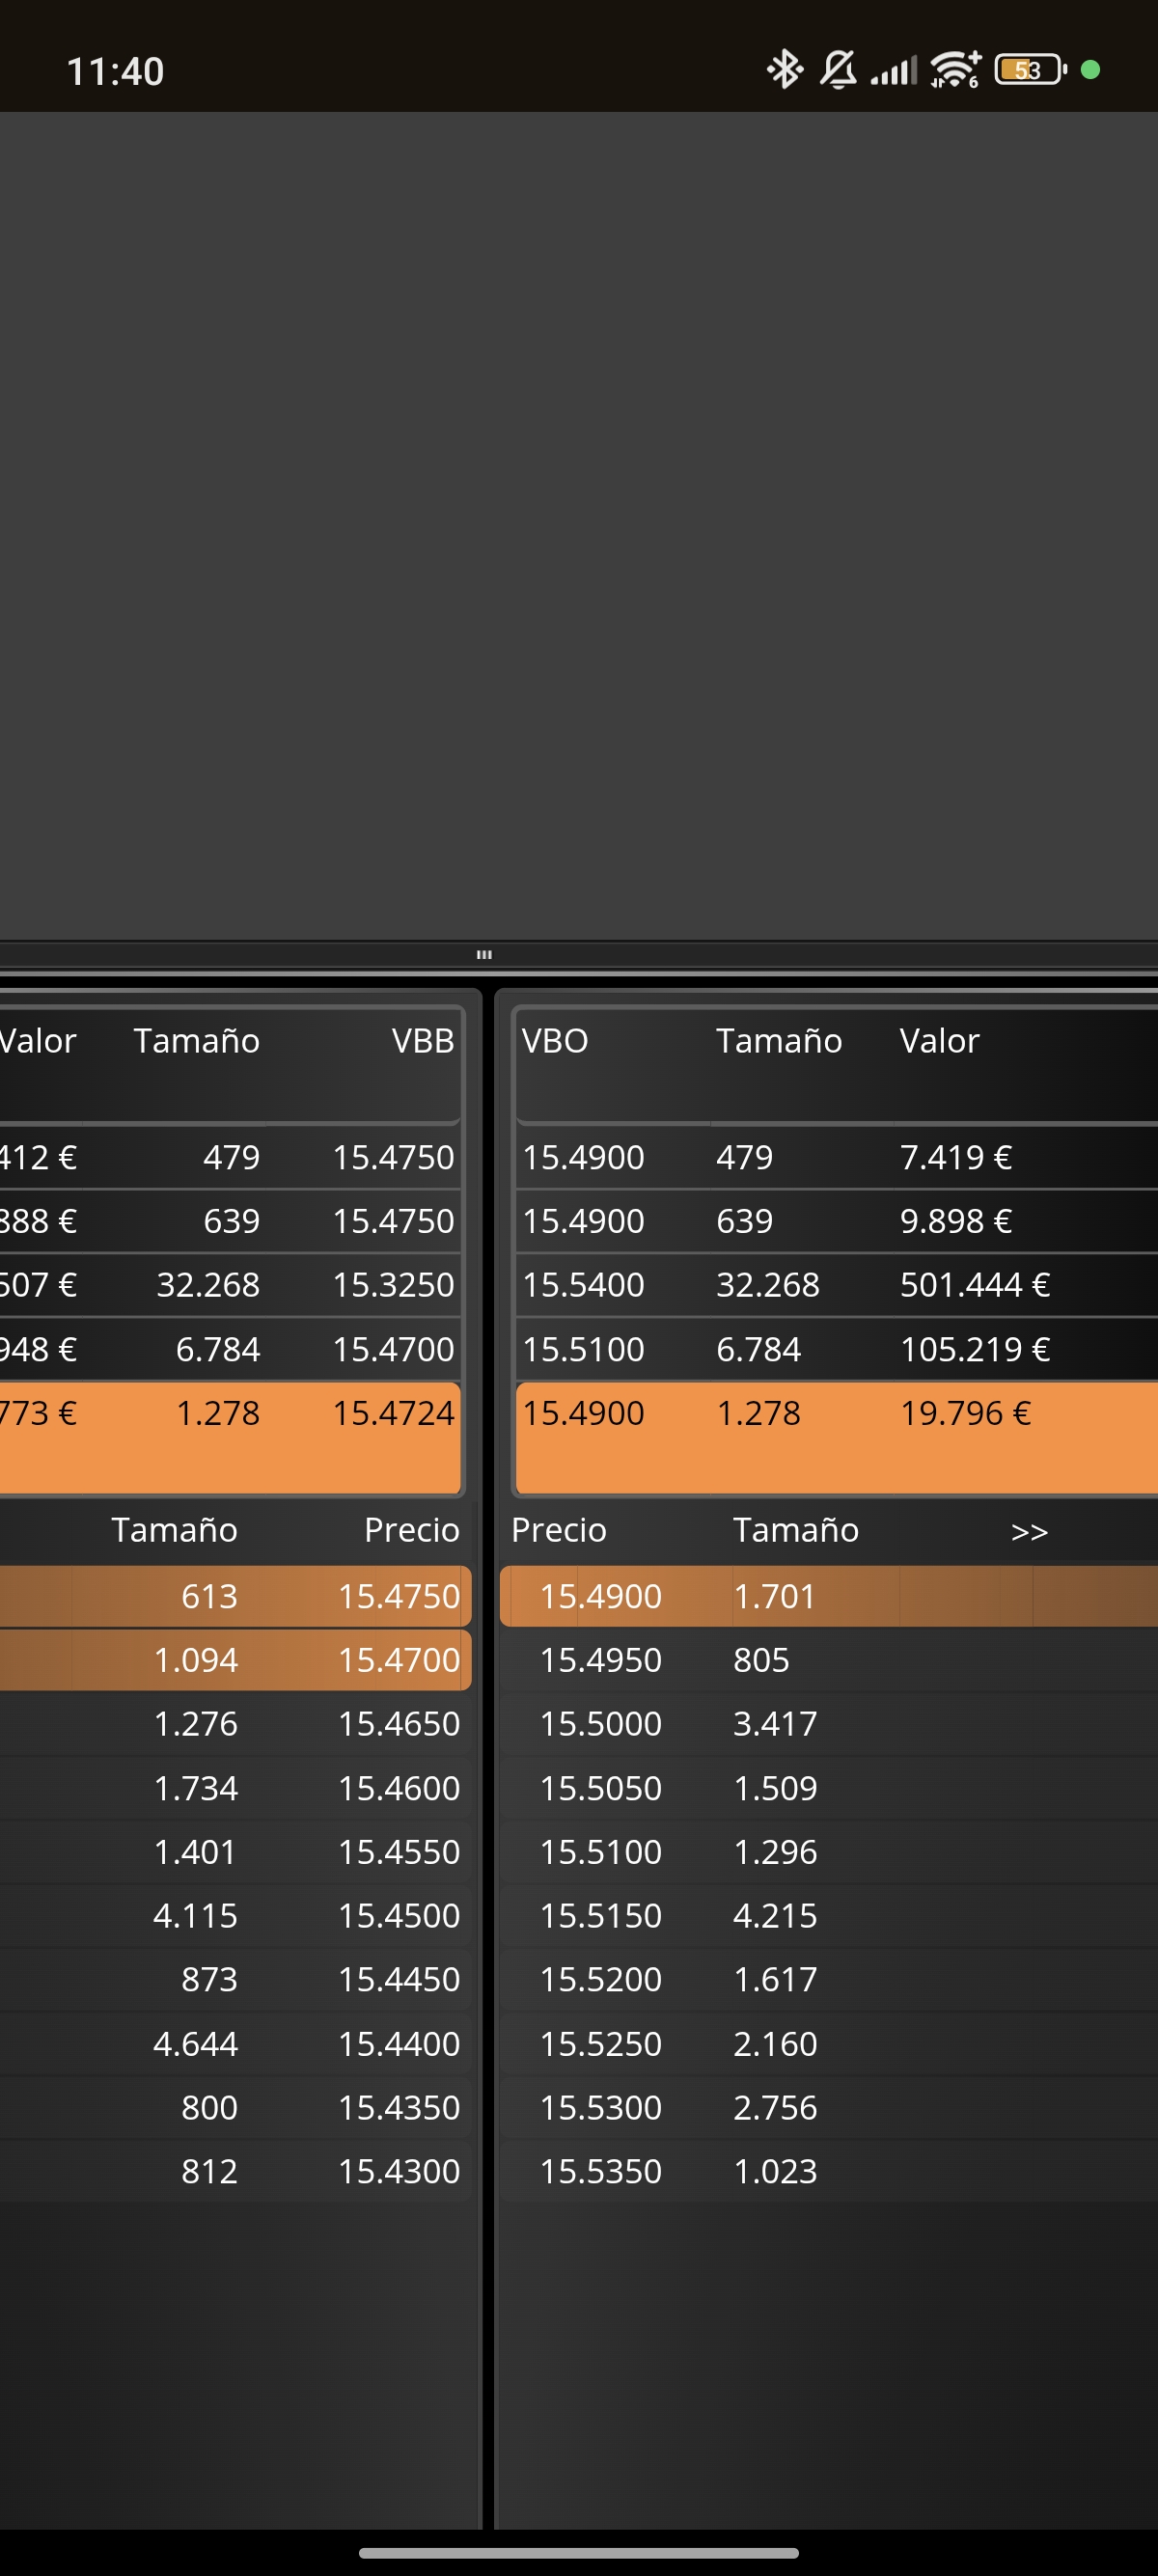This screenshot has width=1158, height=2576.
Task: Tap the green privacy indicator dot
Action: 1091,70
